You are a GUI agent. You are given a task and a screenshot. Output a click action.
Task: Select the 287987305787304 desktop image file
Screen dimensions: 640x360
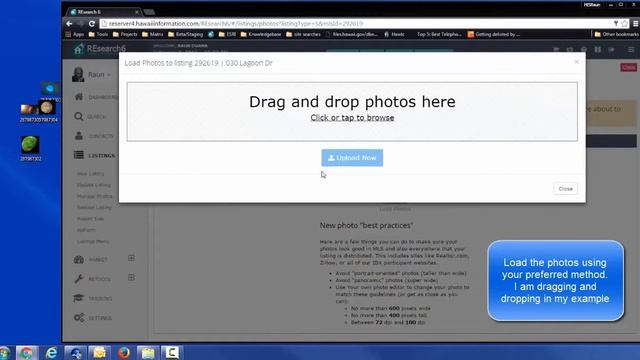click(x=39, y=112)
